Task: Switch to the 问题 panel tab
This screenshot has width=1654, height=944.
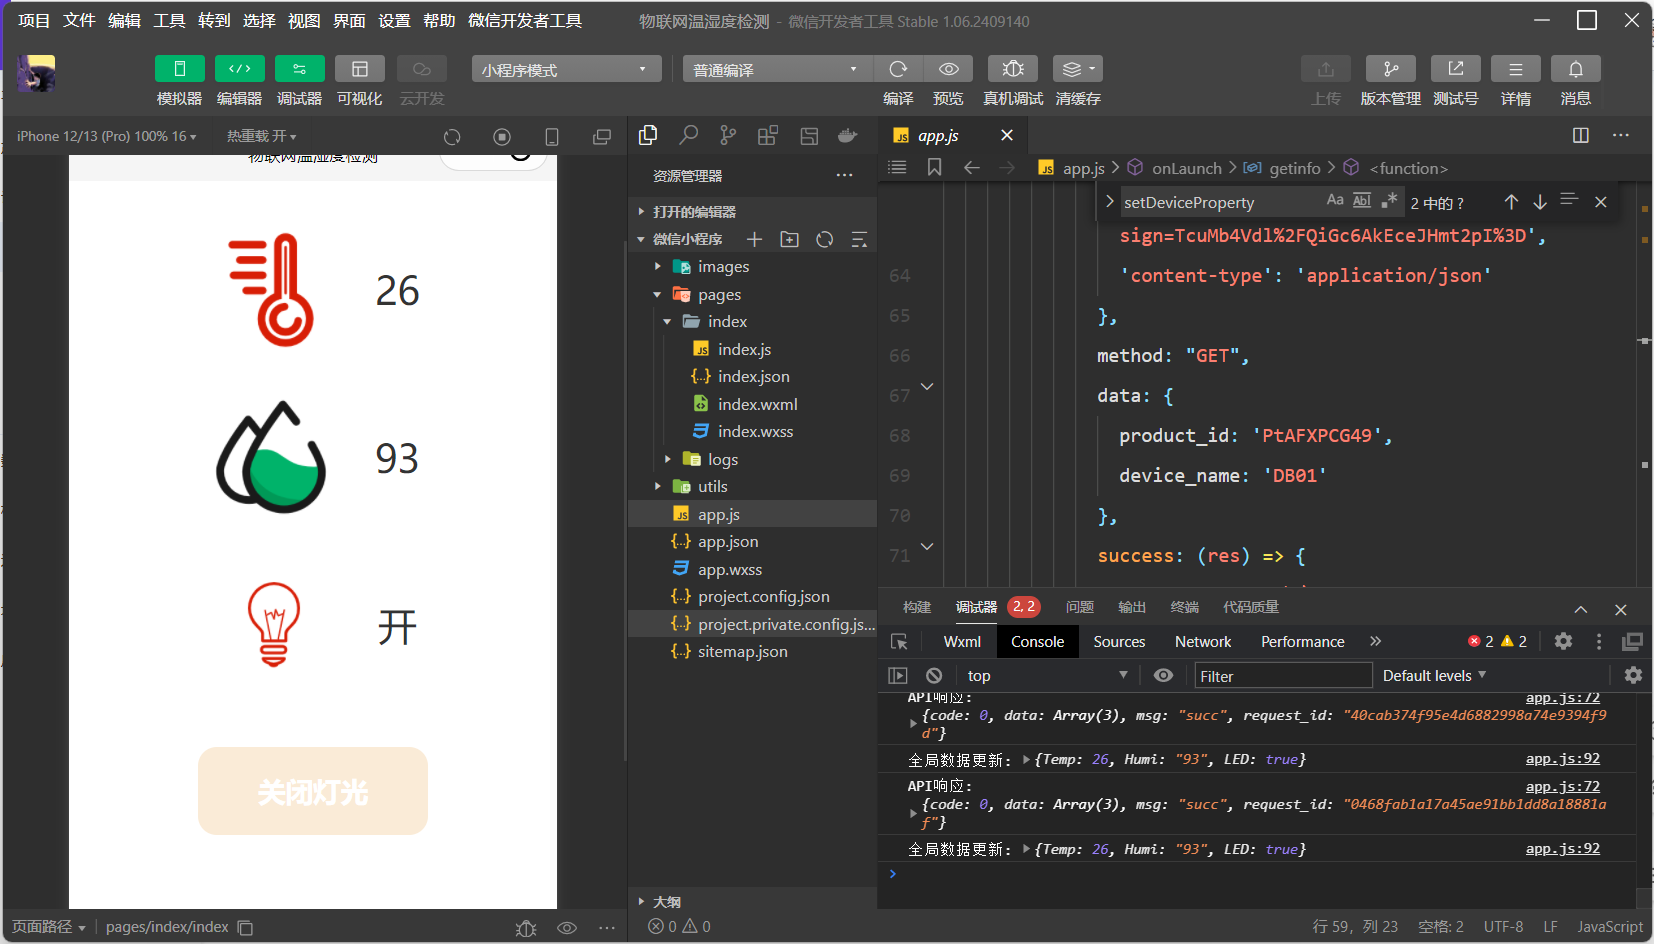Action: 1080,607
